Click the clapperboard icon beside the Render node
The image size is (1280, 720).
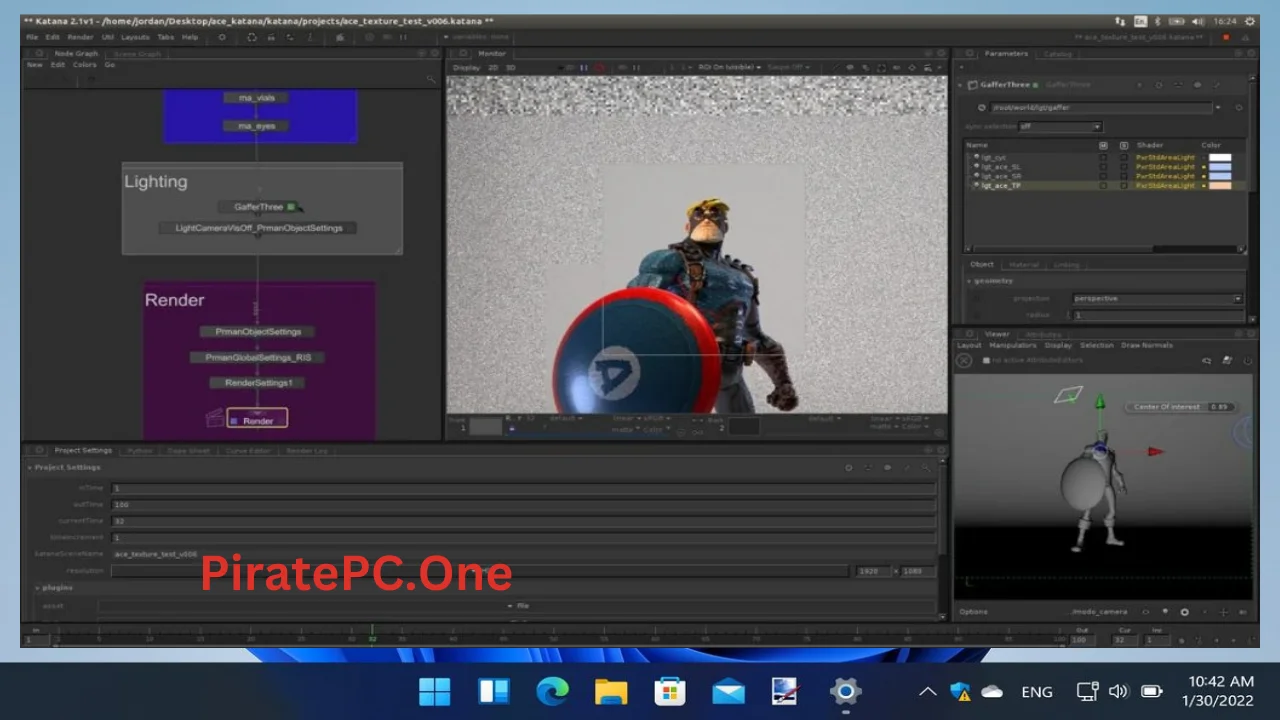[214, 418]
